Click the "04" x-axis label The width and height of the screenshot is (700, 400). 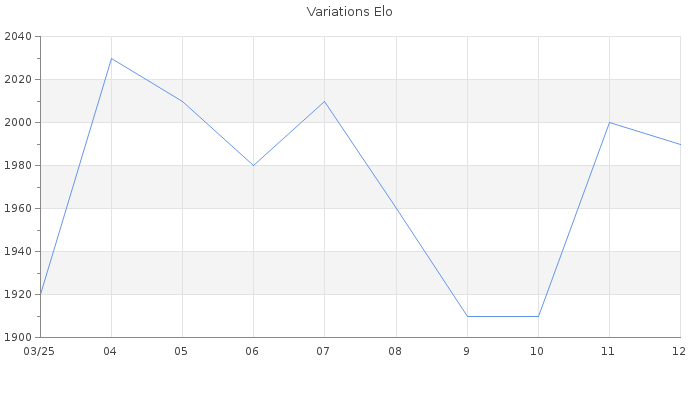click(111, 352)
